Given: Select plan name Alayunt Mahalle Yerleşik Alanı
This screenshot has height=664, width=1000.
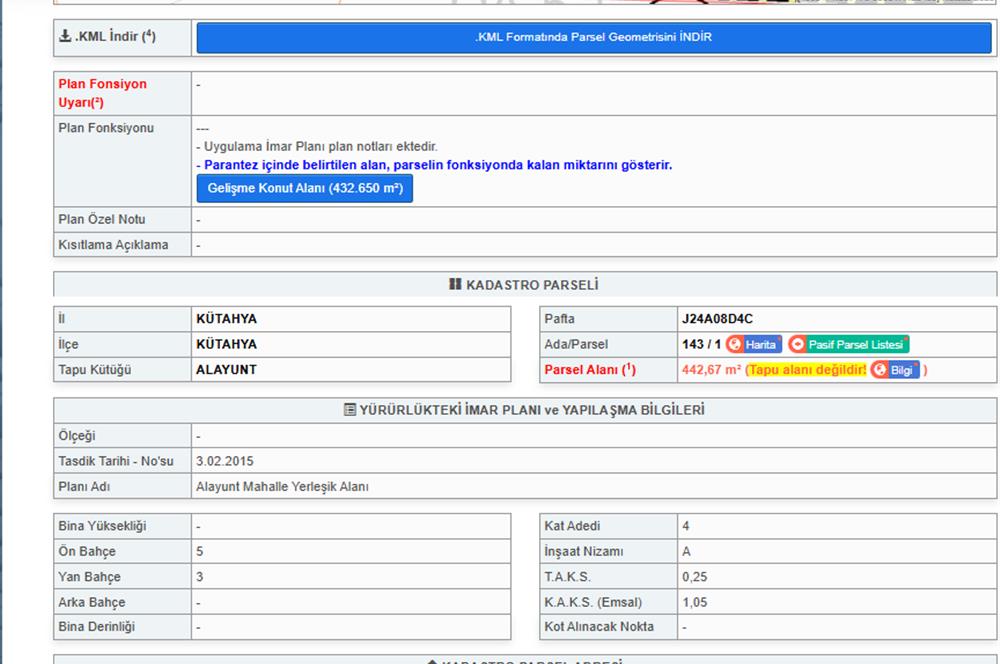Looking at the screenshot, I should tap(282, 487).
